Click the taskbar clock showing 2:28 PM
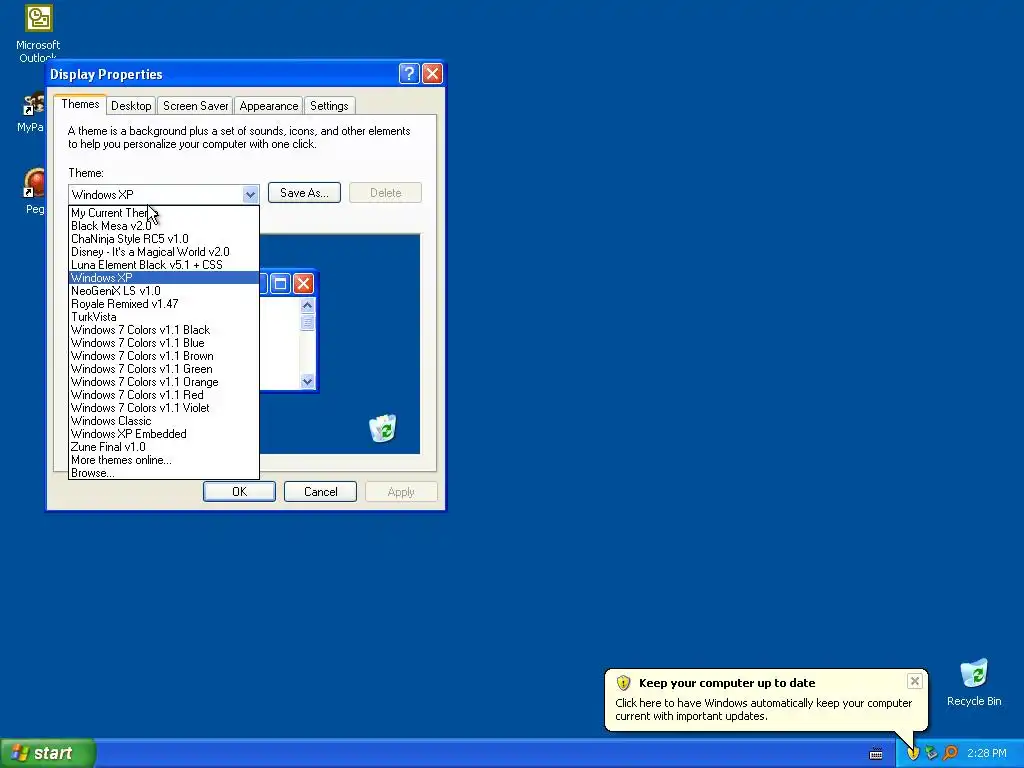Image resolution: width=1024 pixels, height=768 pixels. (x=986, y=754)
